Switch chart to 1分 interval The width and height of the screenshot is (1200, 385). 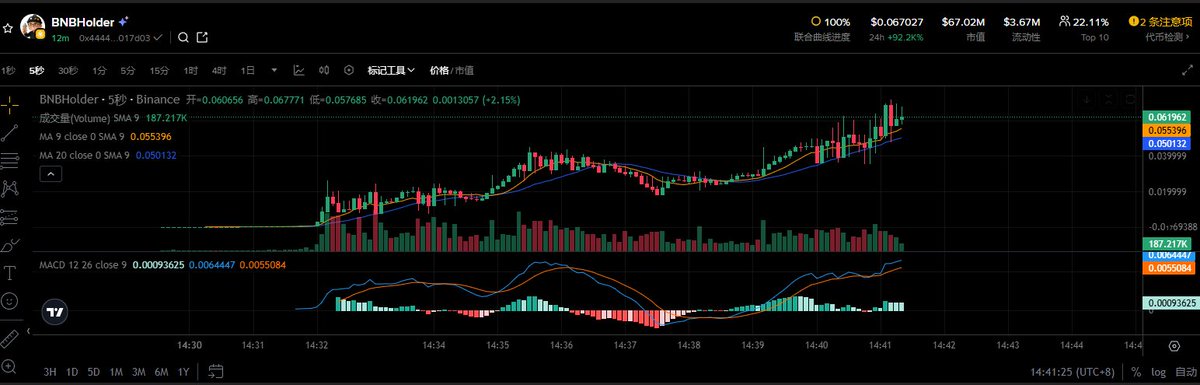pyautogui.click(x=99, y=71)
